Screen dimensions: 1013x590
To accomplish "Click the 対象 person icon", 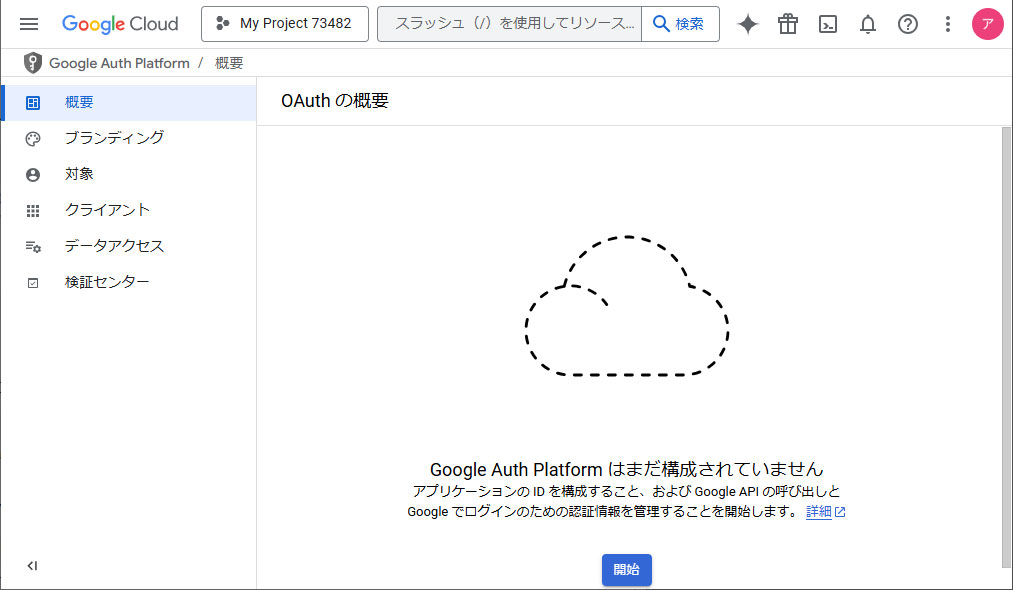I will tap(33, 175).
